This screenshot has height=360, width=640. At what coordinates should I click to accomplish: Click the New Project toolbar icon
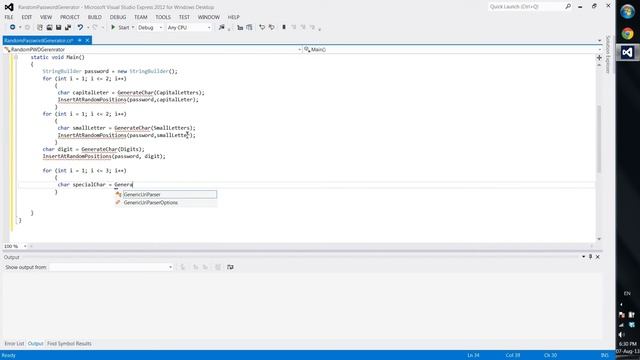point(40,27)
